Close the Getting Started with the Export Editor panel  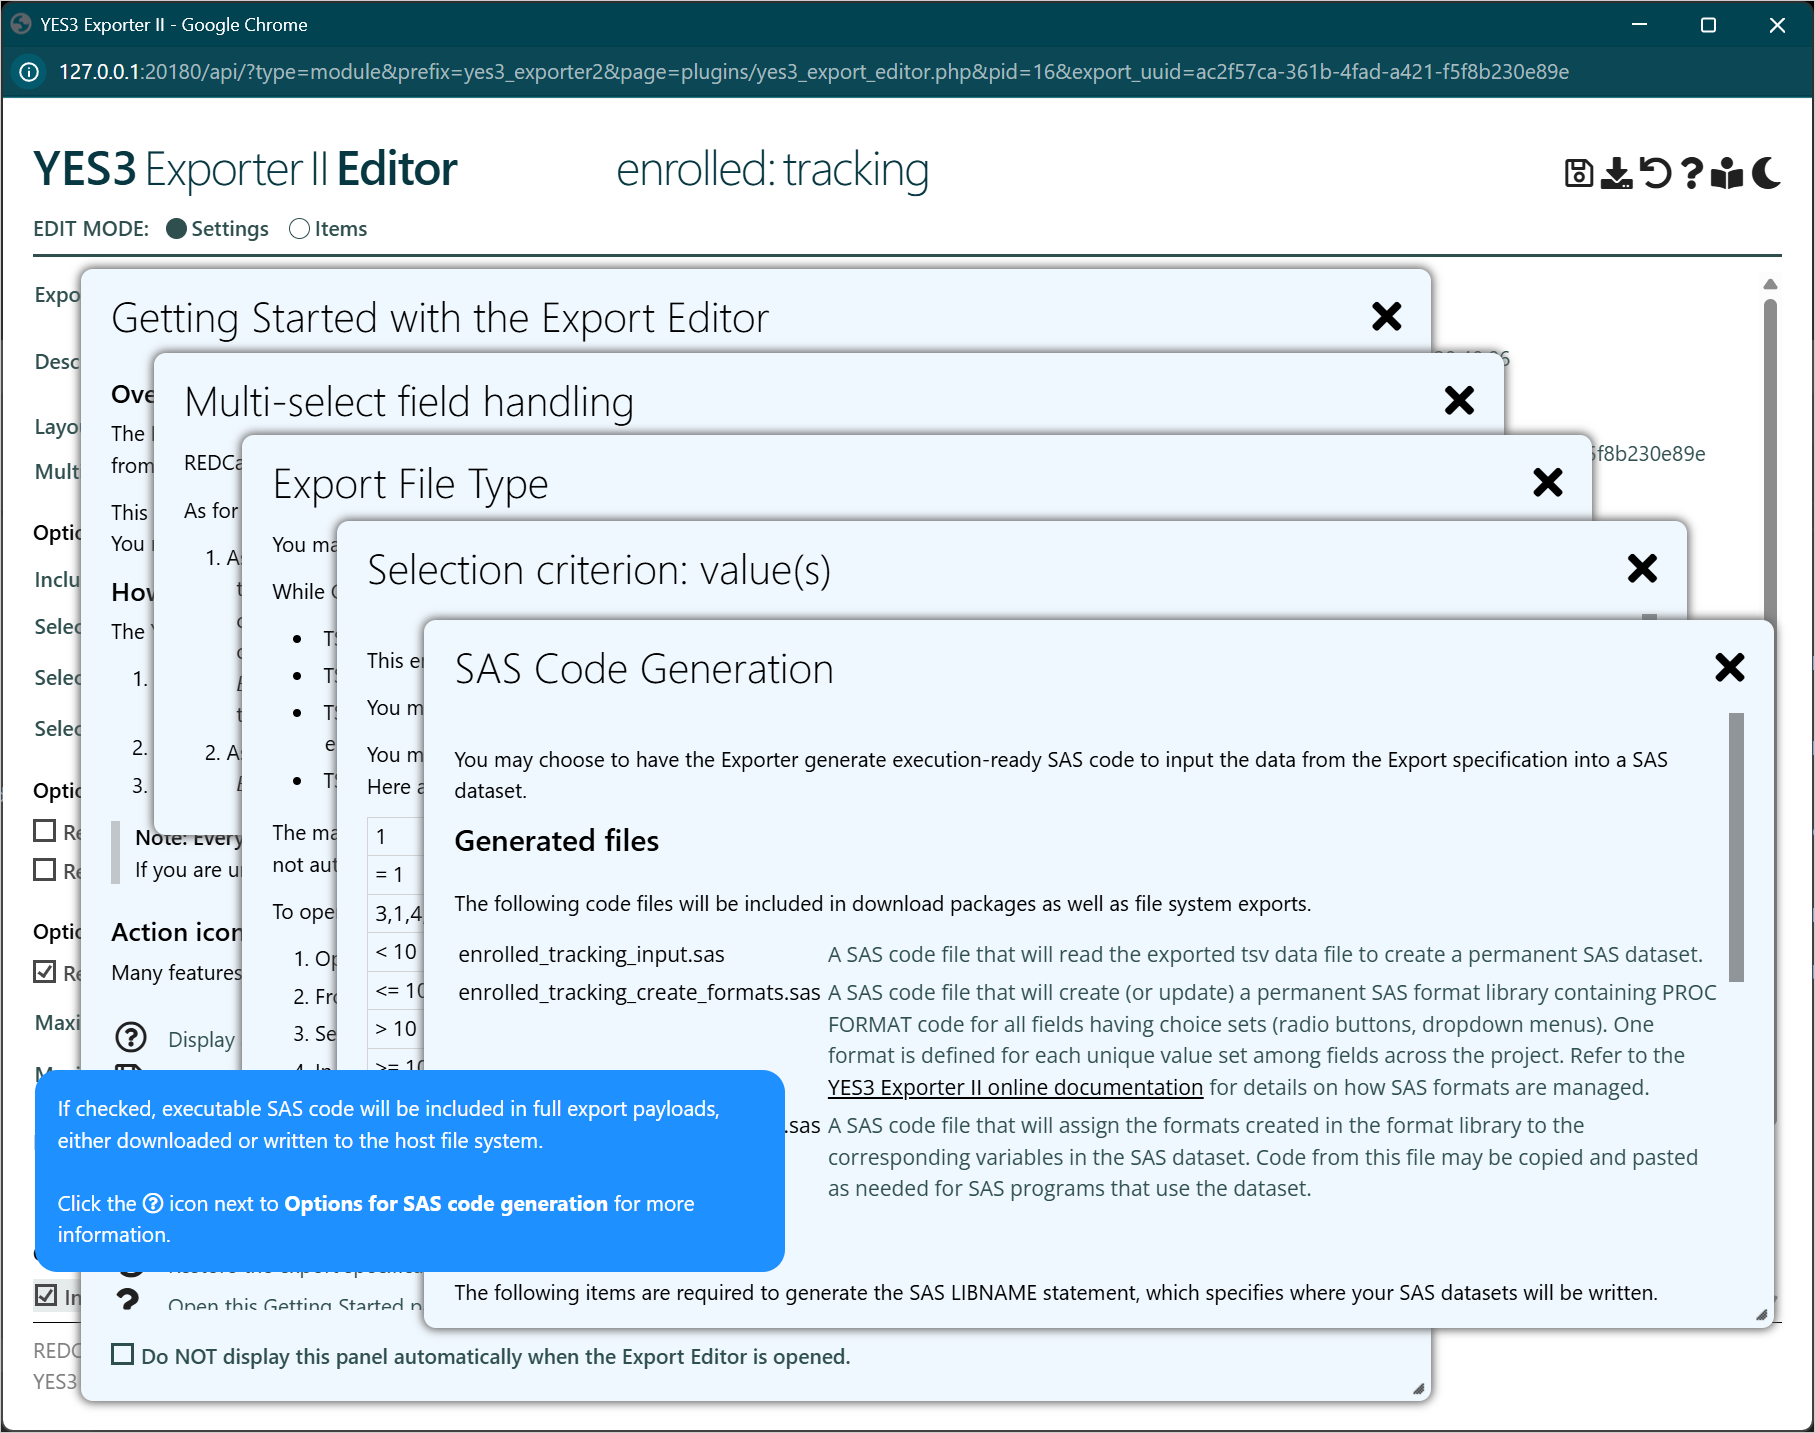coord(1386,317)
